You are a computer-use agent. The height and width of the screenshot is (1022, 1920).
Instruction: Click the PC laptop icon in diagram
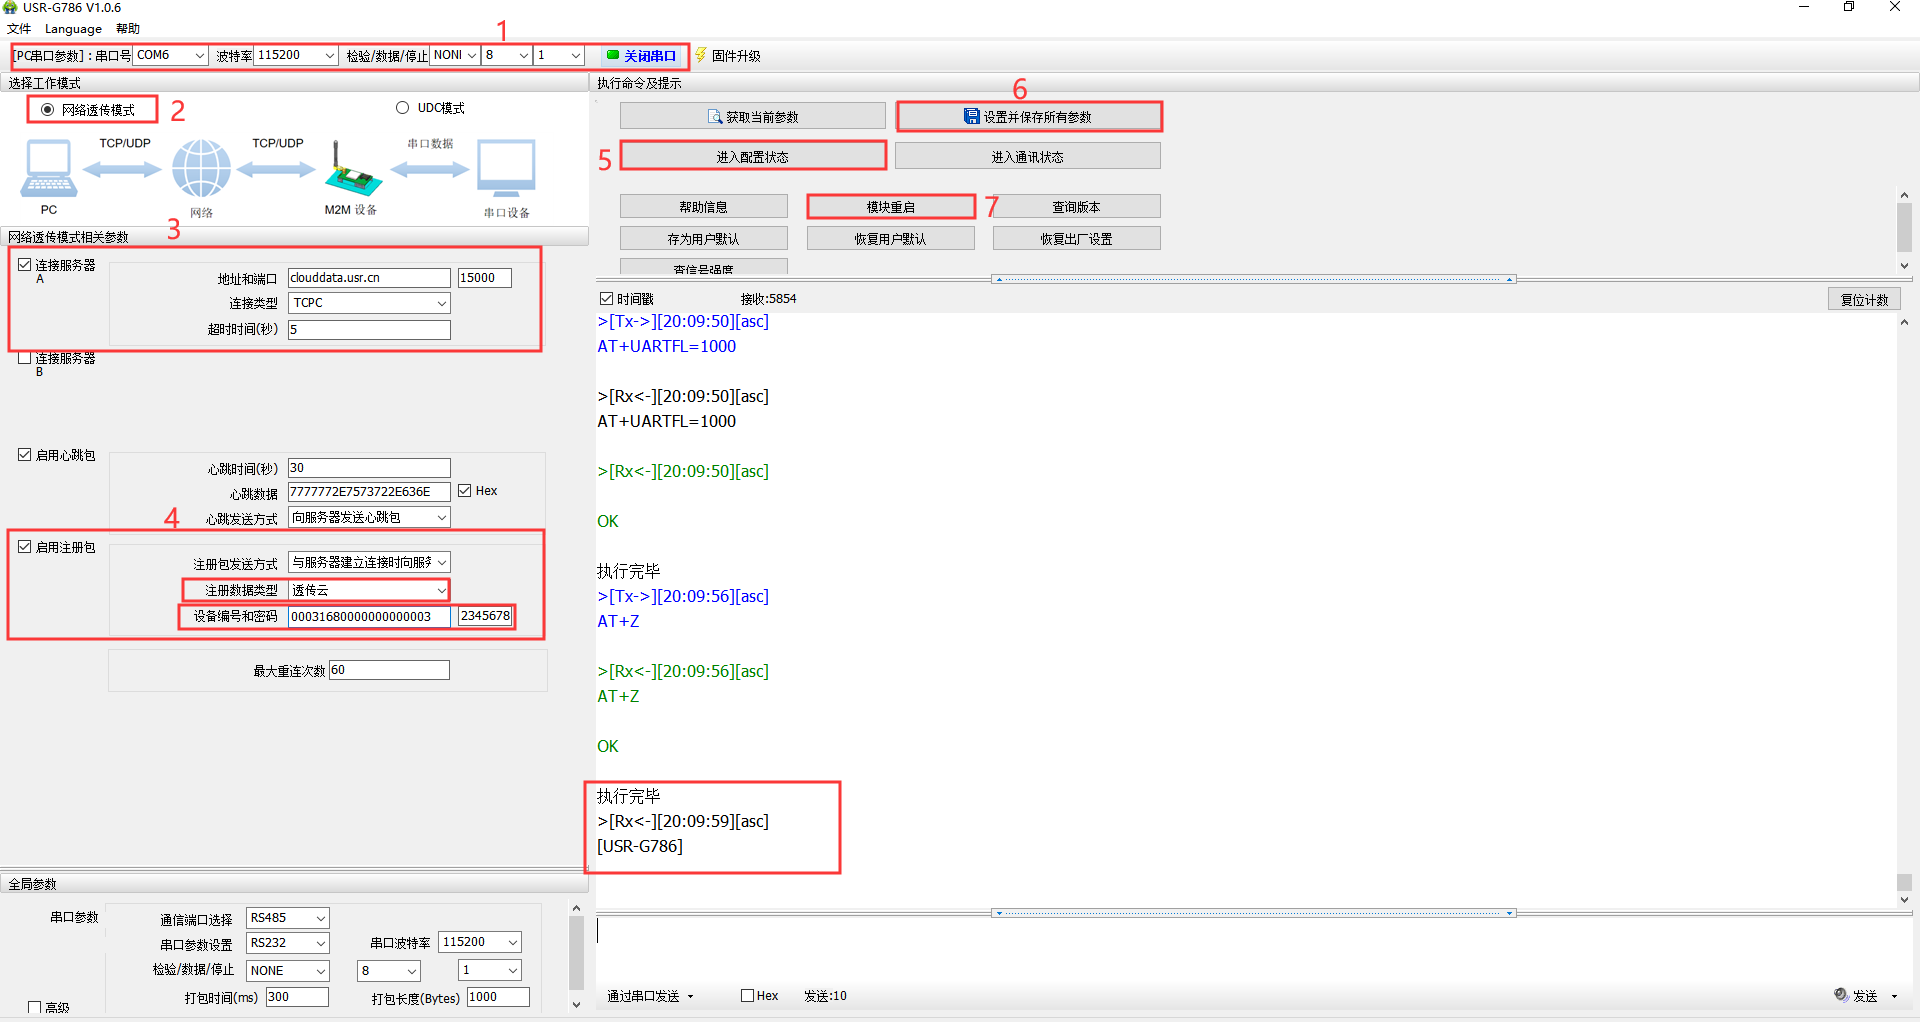coord(48,168)
